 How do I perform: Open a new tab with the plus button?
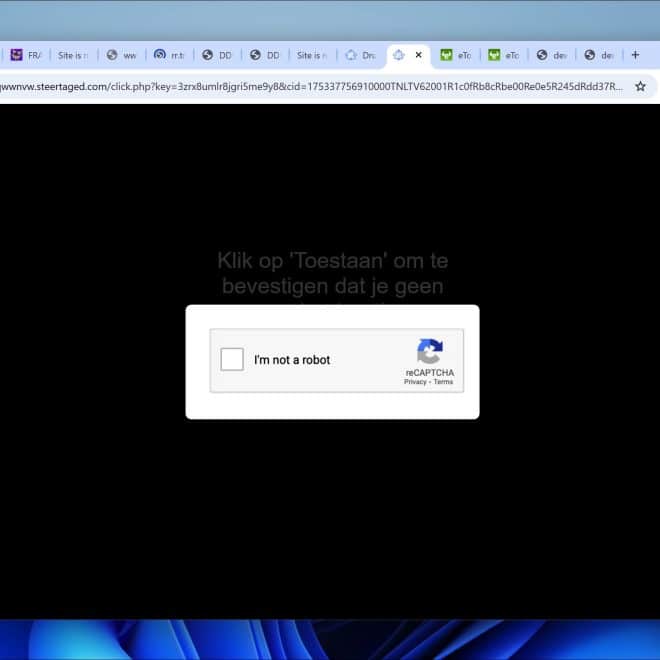[635, 55]
